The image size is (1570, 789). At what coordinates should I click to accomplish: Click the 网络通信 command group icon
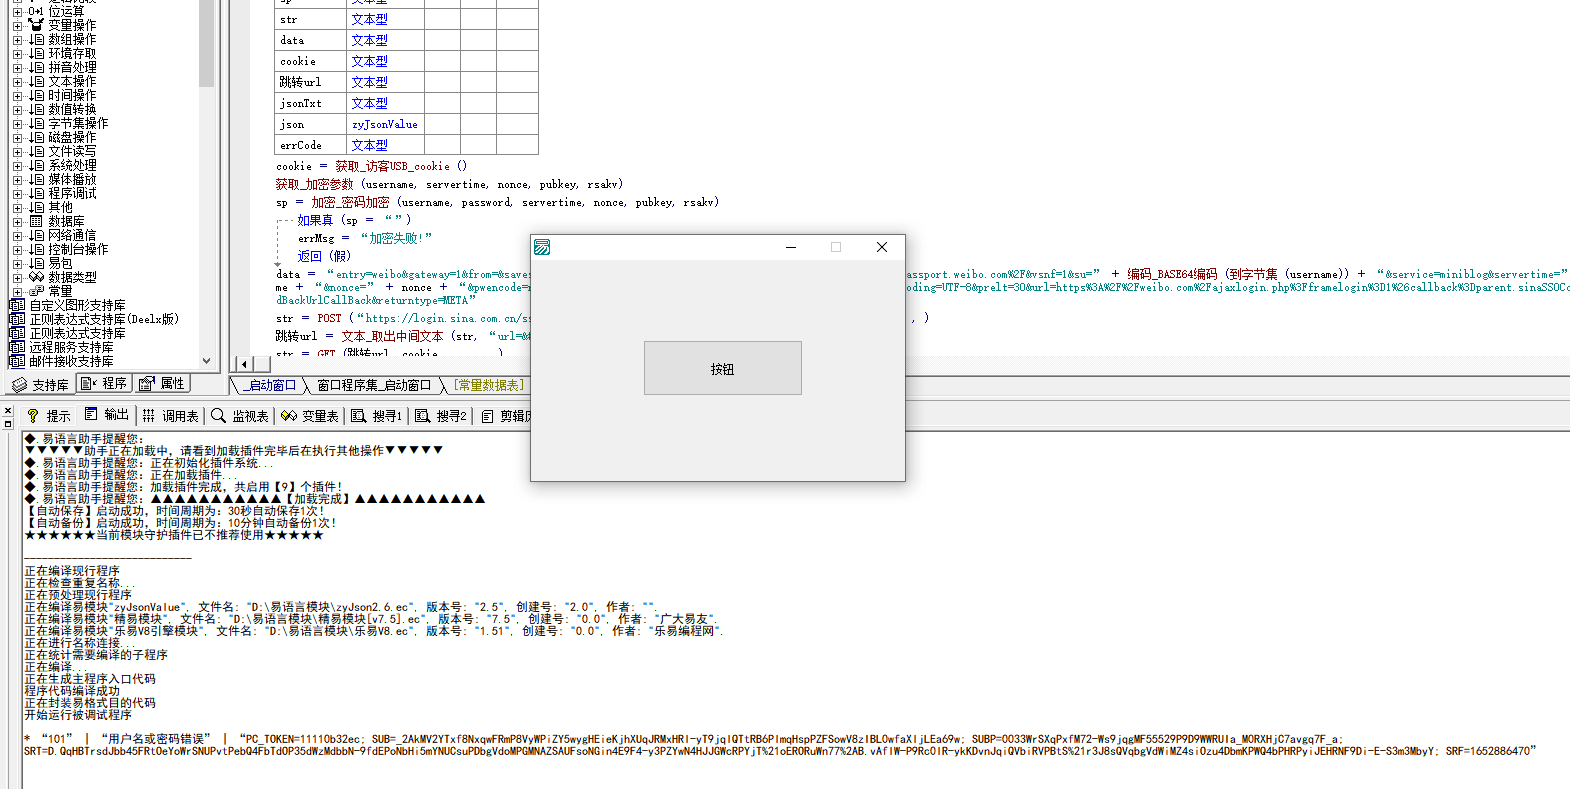36,235
